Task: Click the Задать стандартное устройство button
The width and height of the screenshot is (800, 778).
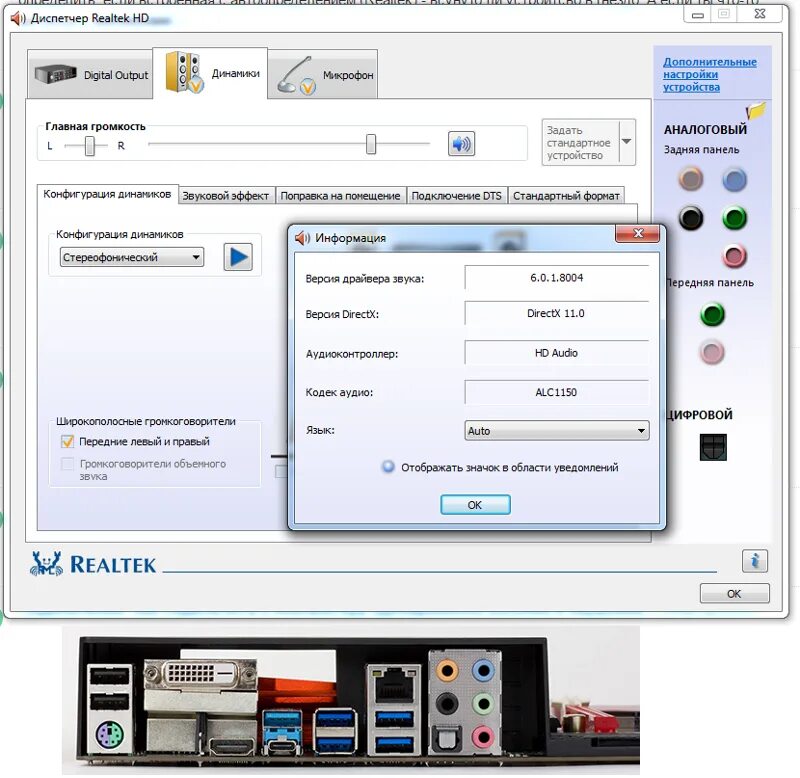Action: (581, 142)
